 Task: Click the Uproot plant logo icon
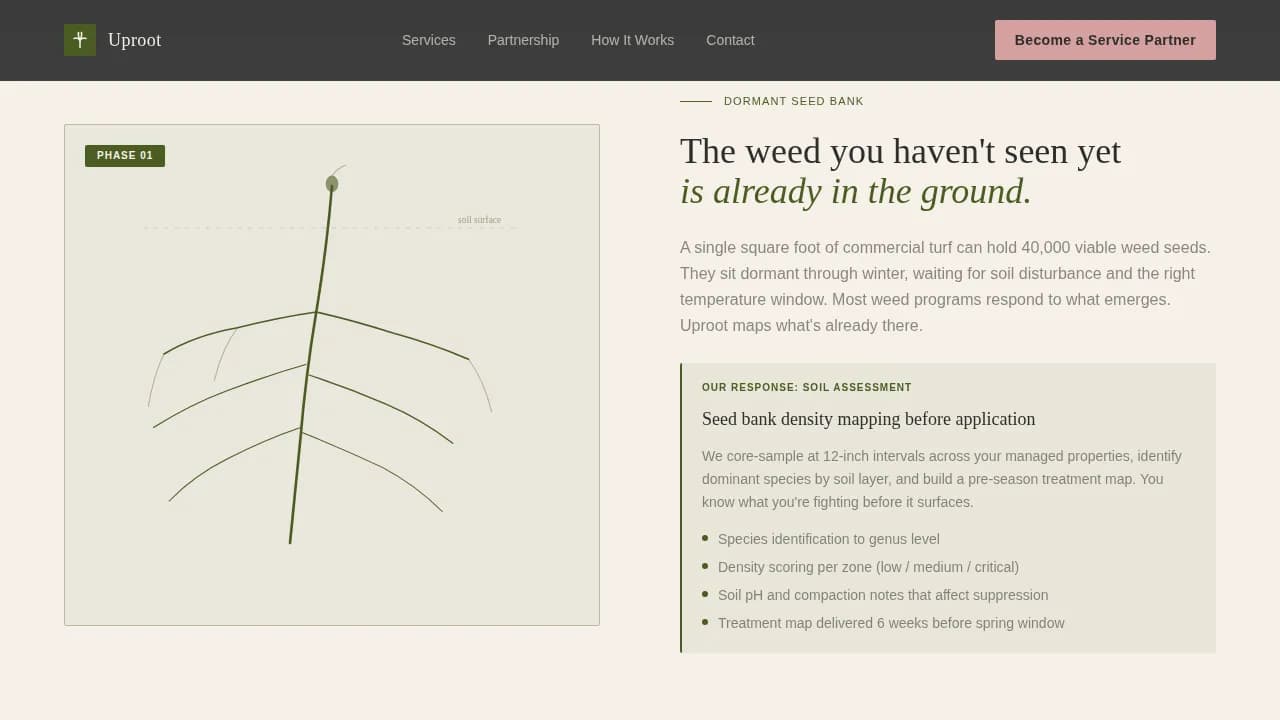(80, 40)
